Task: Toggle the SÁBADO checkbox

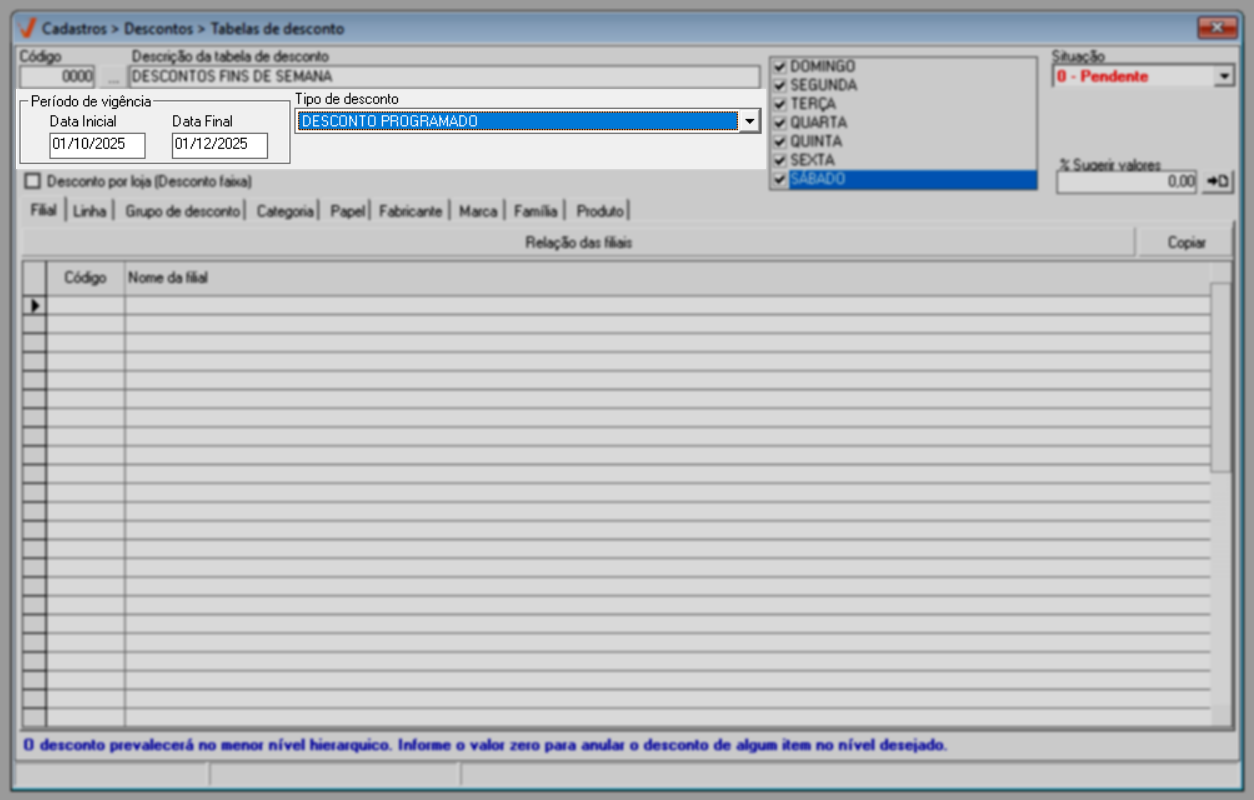Action: (780, 179)
